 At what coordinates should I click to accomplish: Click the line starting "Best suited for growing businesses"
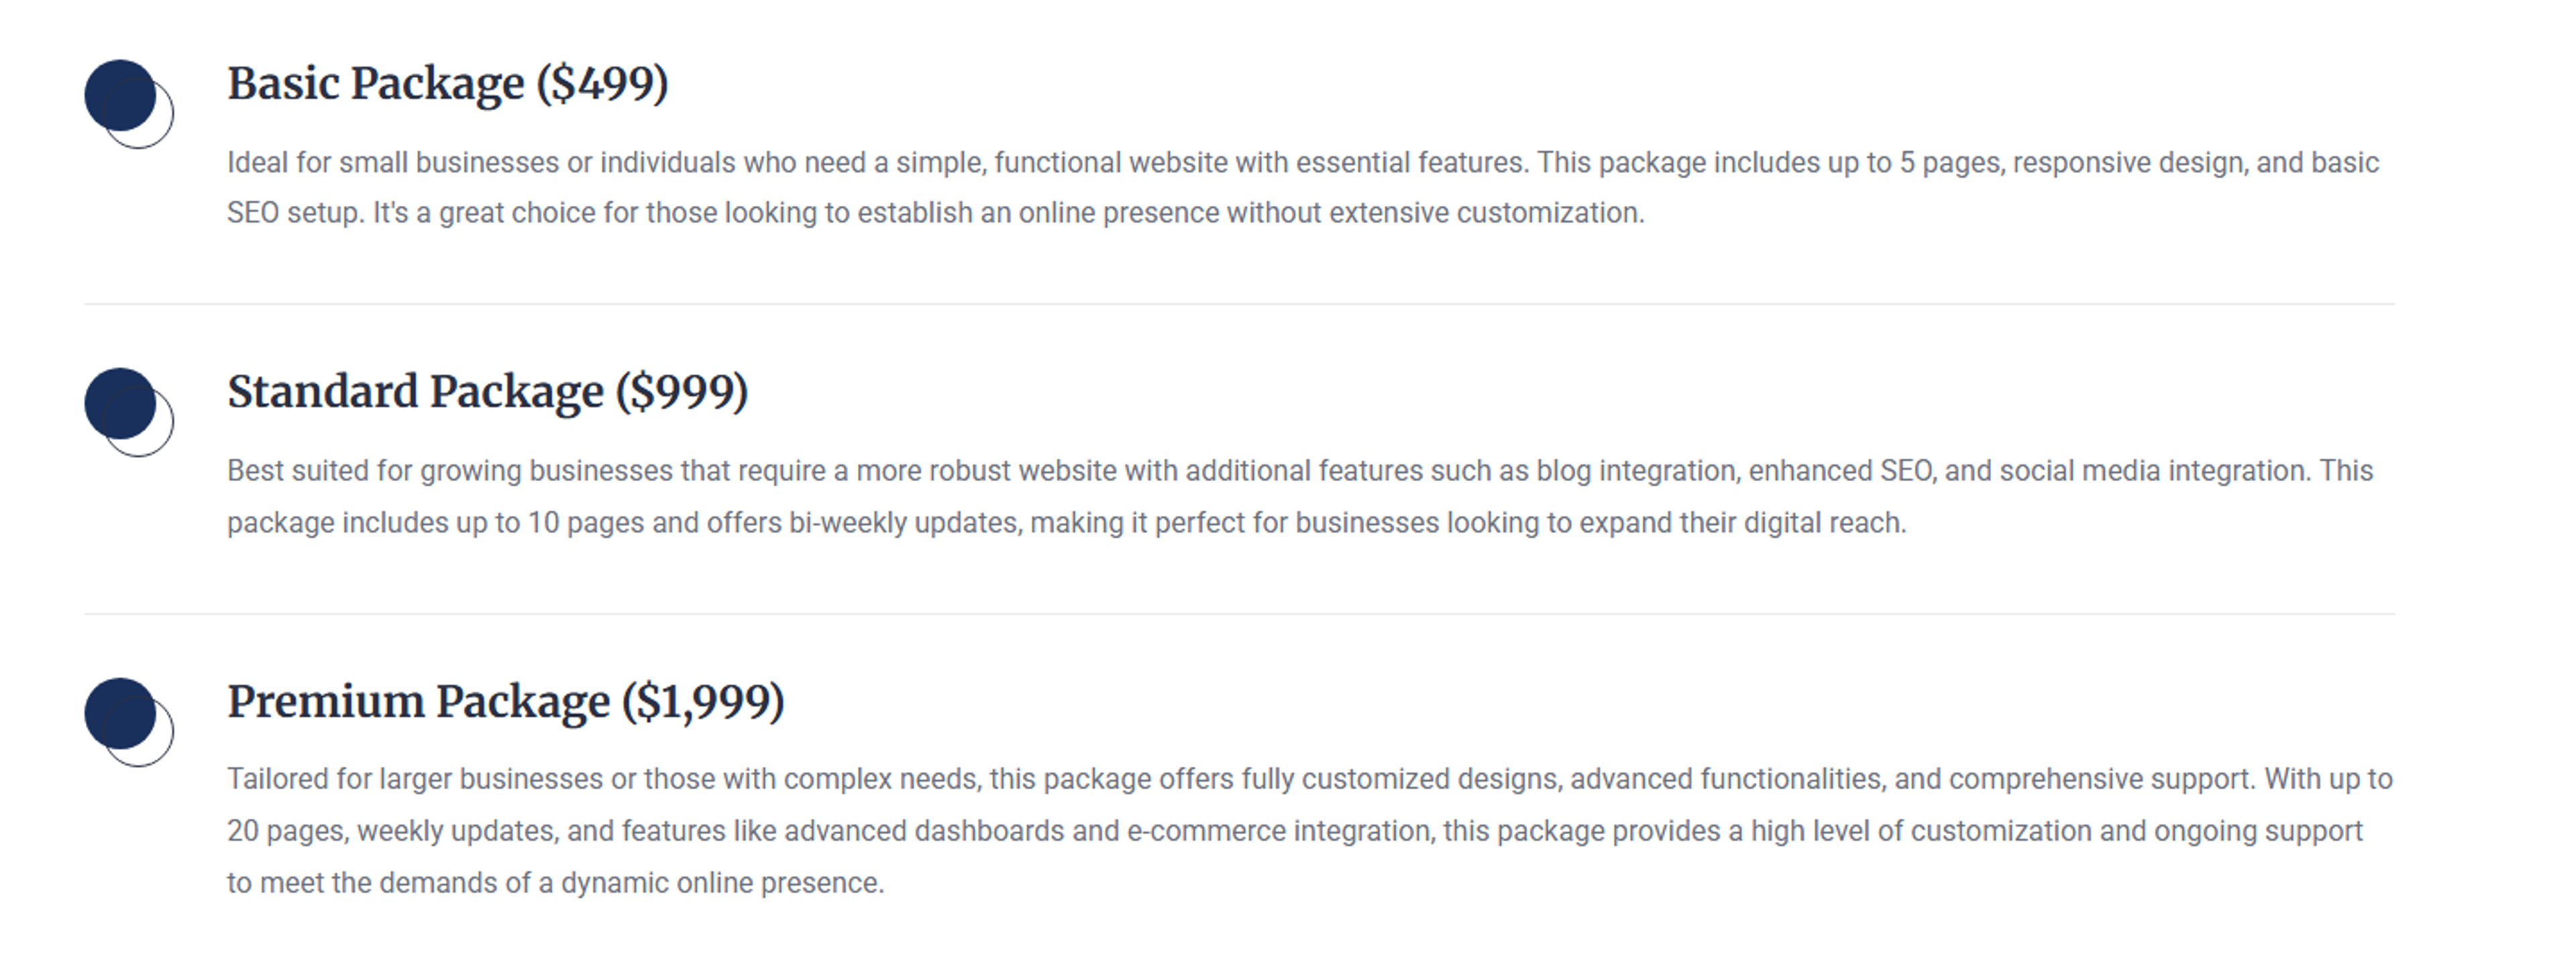1299,471
